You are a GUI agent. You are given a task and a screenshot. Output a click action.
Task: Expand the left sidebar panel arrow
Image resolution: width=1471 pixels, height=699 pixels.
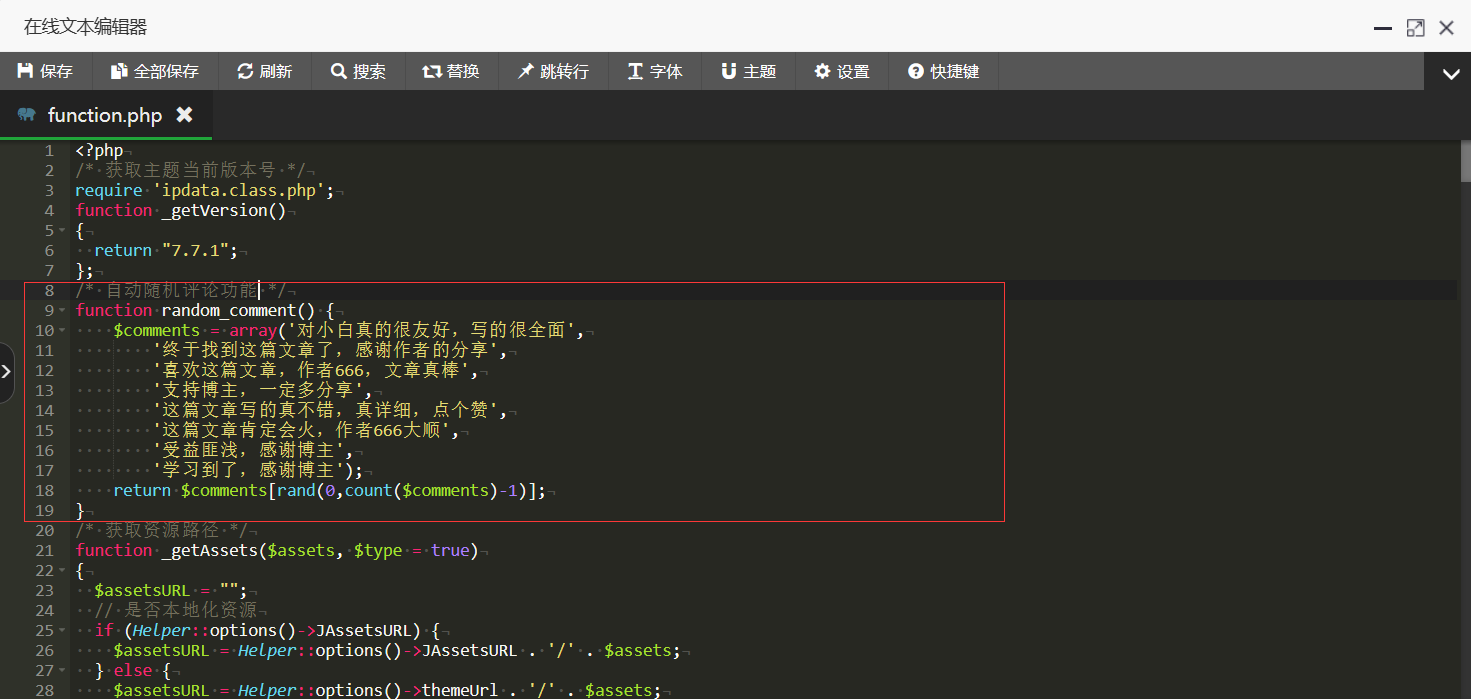7,372
